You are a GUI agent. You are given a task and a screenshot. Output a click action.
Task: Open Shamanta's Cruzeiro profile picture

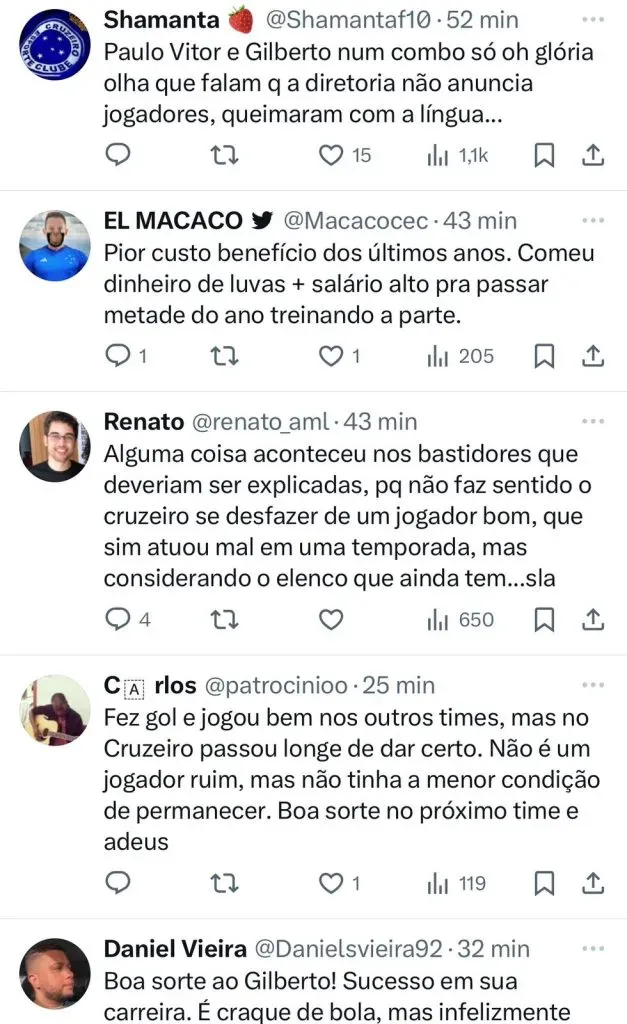point(54,45)
